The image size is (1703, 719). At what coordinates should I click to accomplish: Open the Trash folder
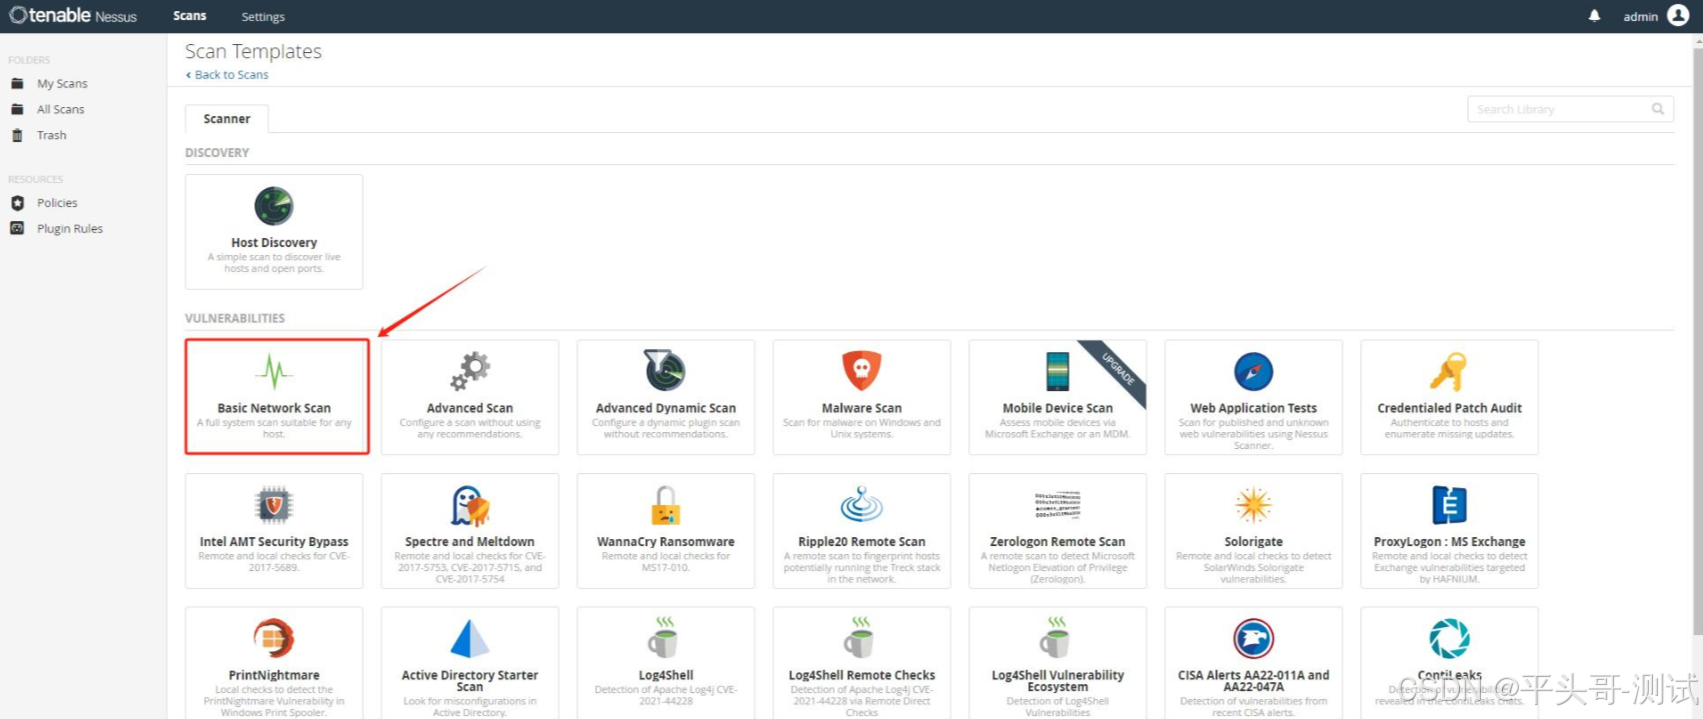tap(51, 136)
